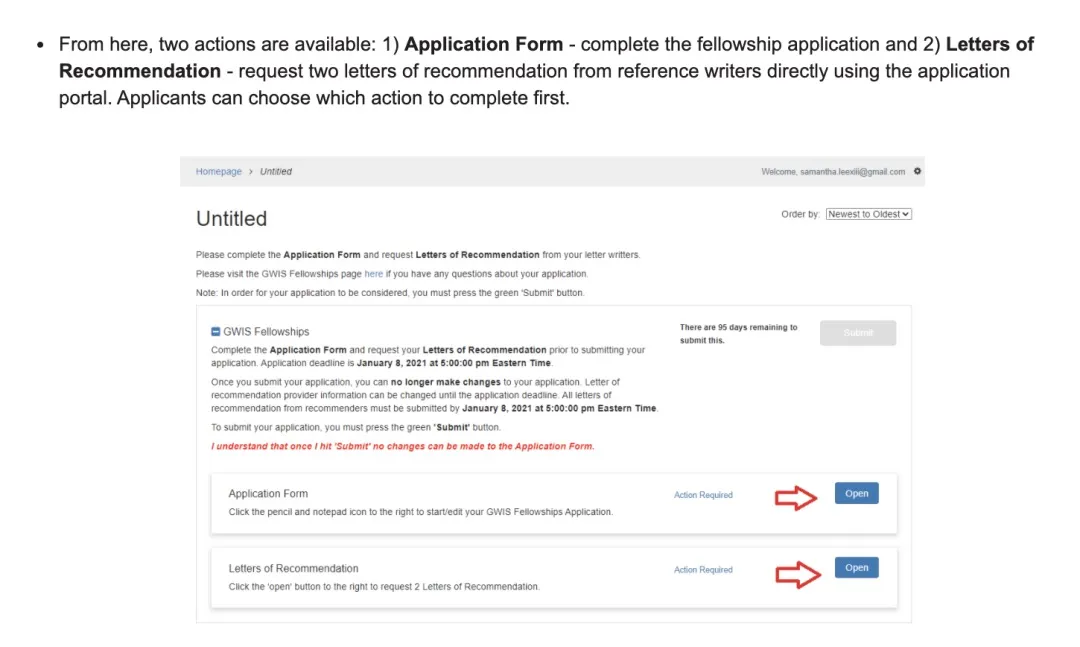The width and height of the screenshot is (1080, 647).
Task: Select the Letters of Recommendation row title
Action: [293, 569]
